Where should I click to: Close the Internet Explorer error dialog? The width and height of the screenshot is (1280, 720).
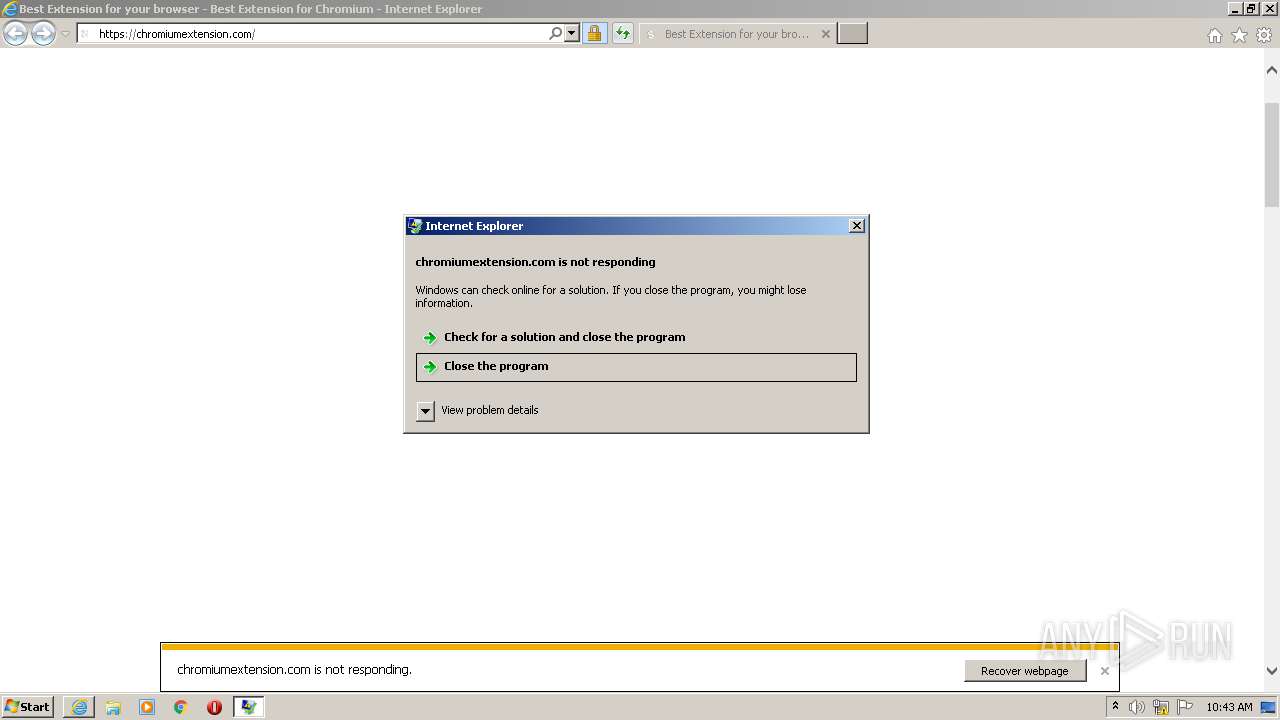click(857, 226)
